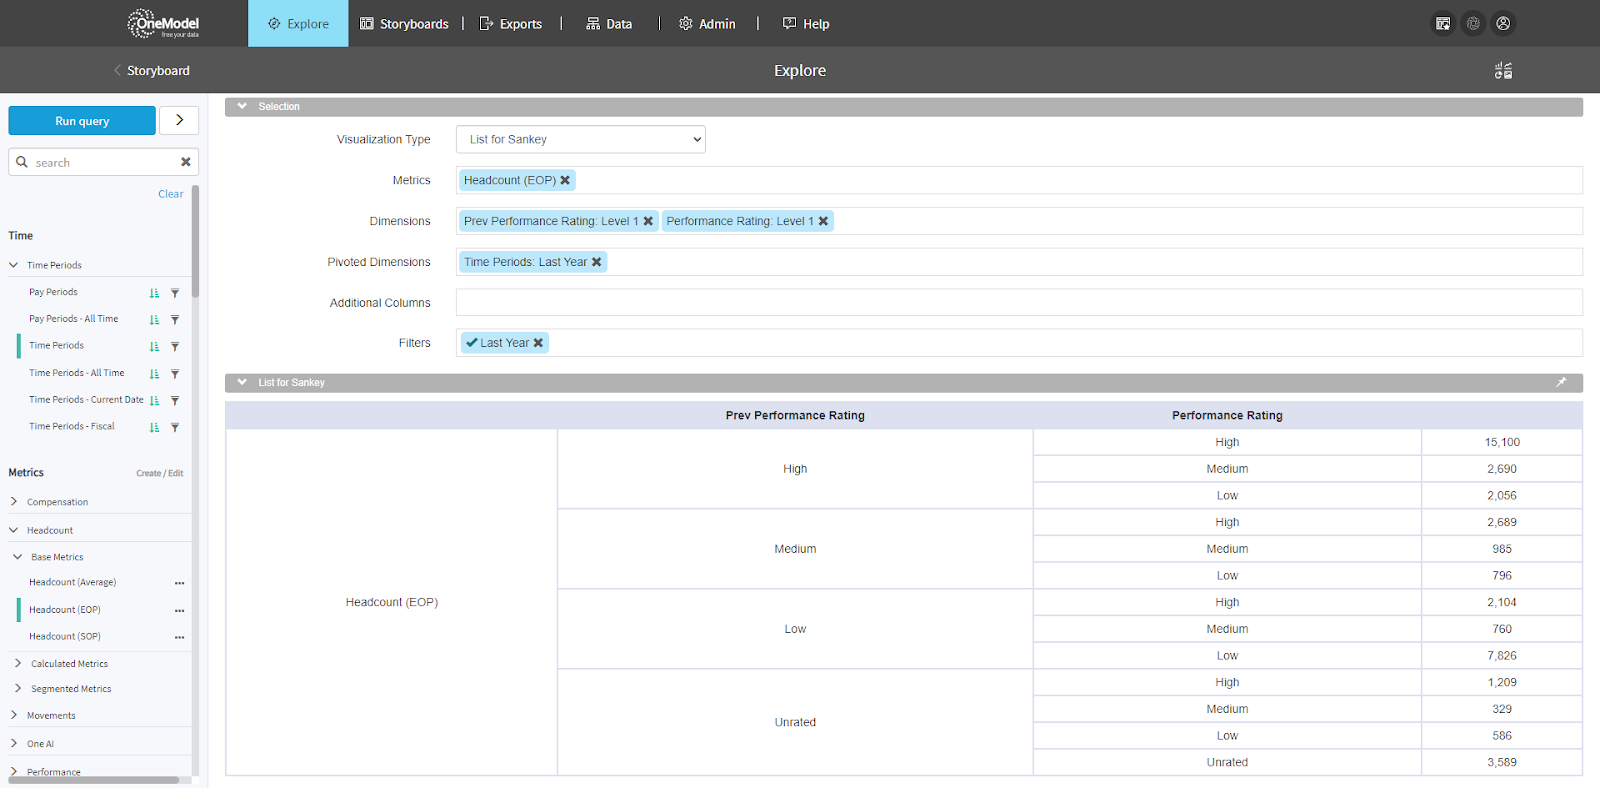
Task: Collapse the Headcount metrics group
Action: point(14,530)
